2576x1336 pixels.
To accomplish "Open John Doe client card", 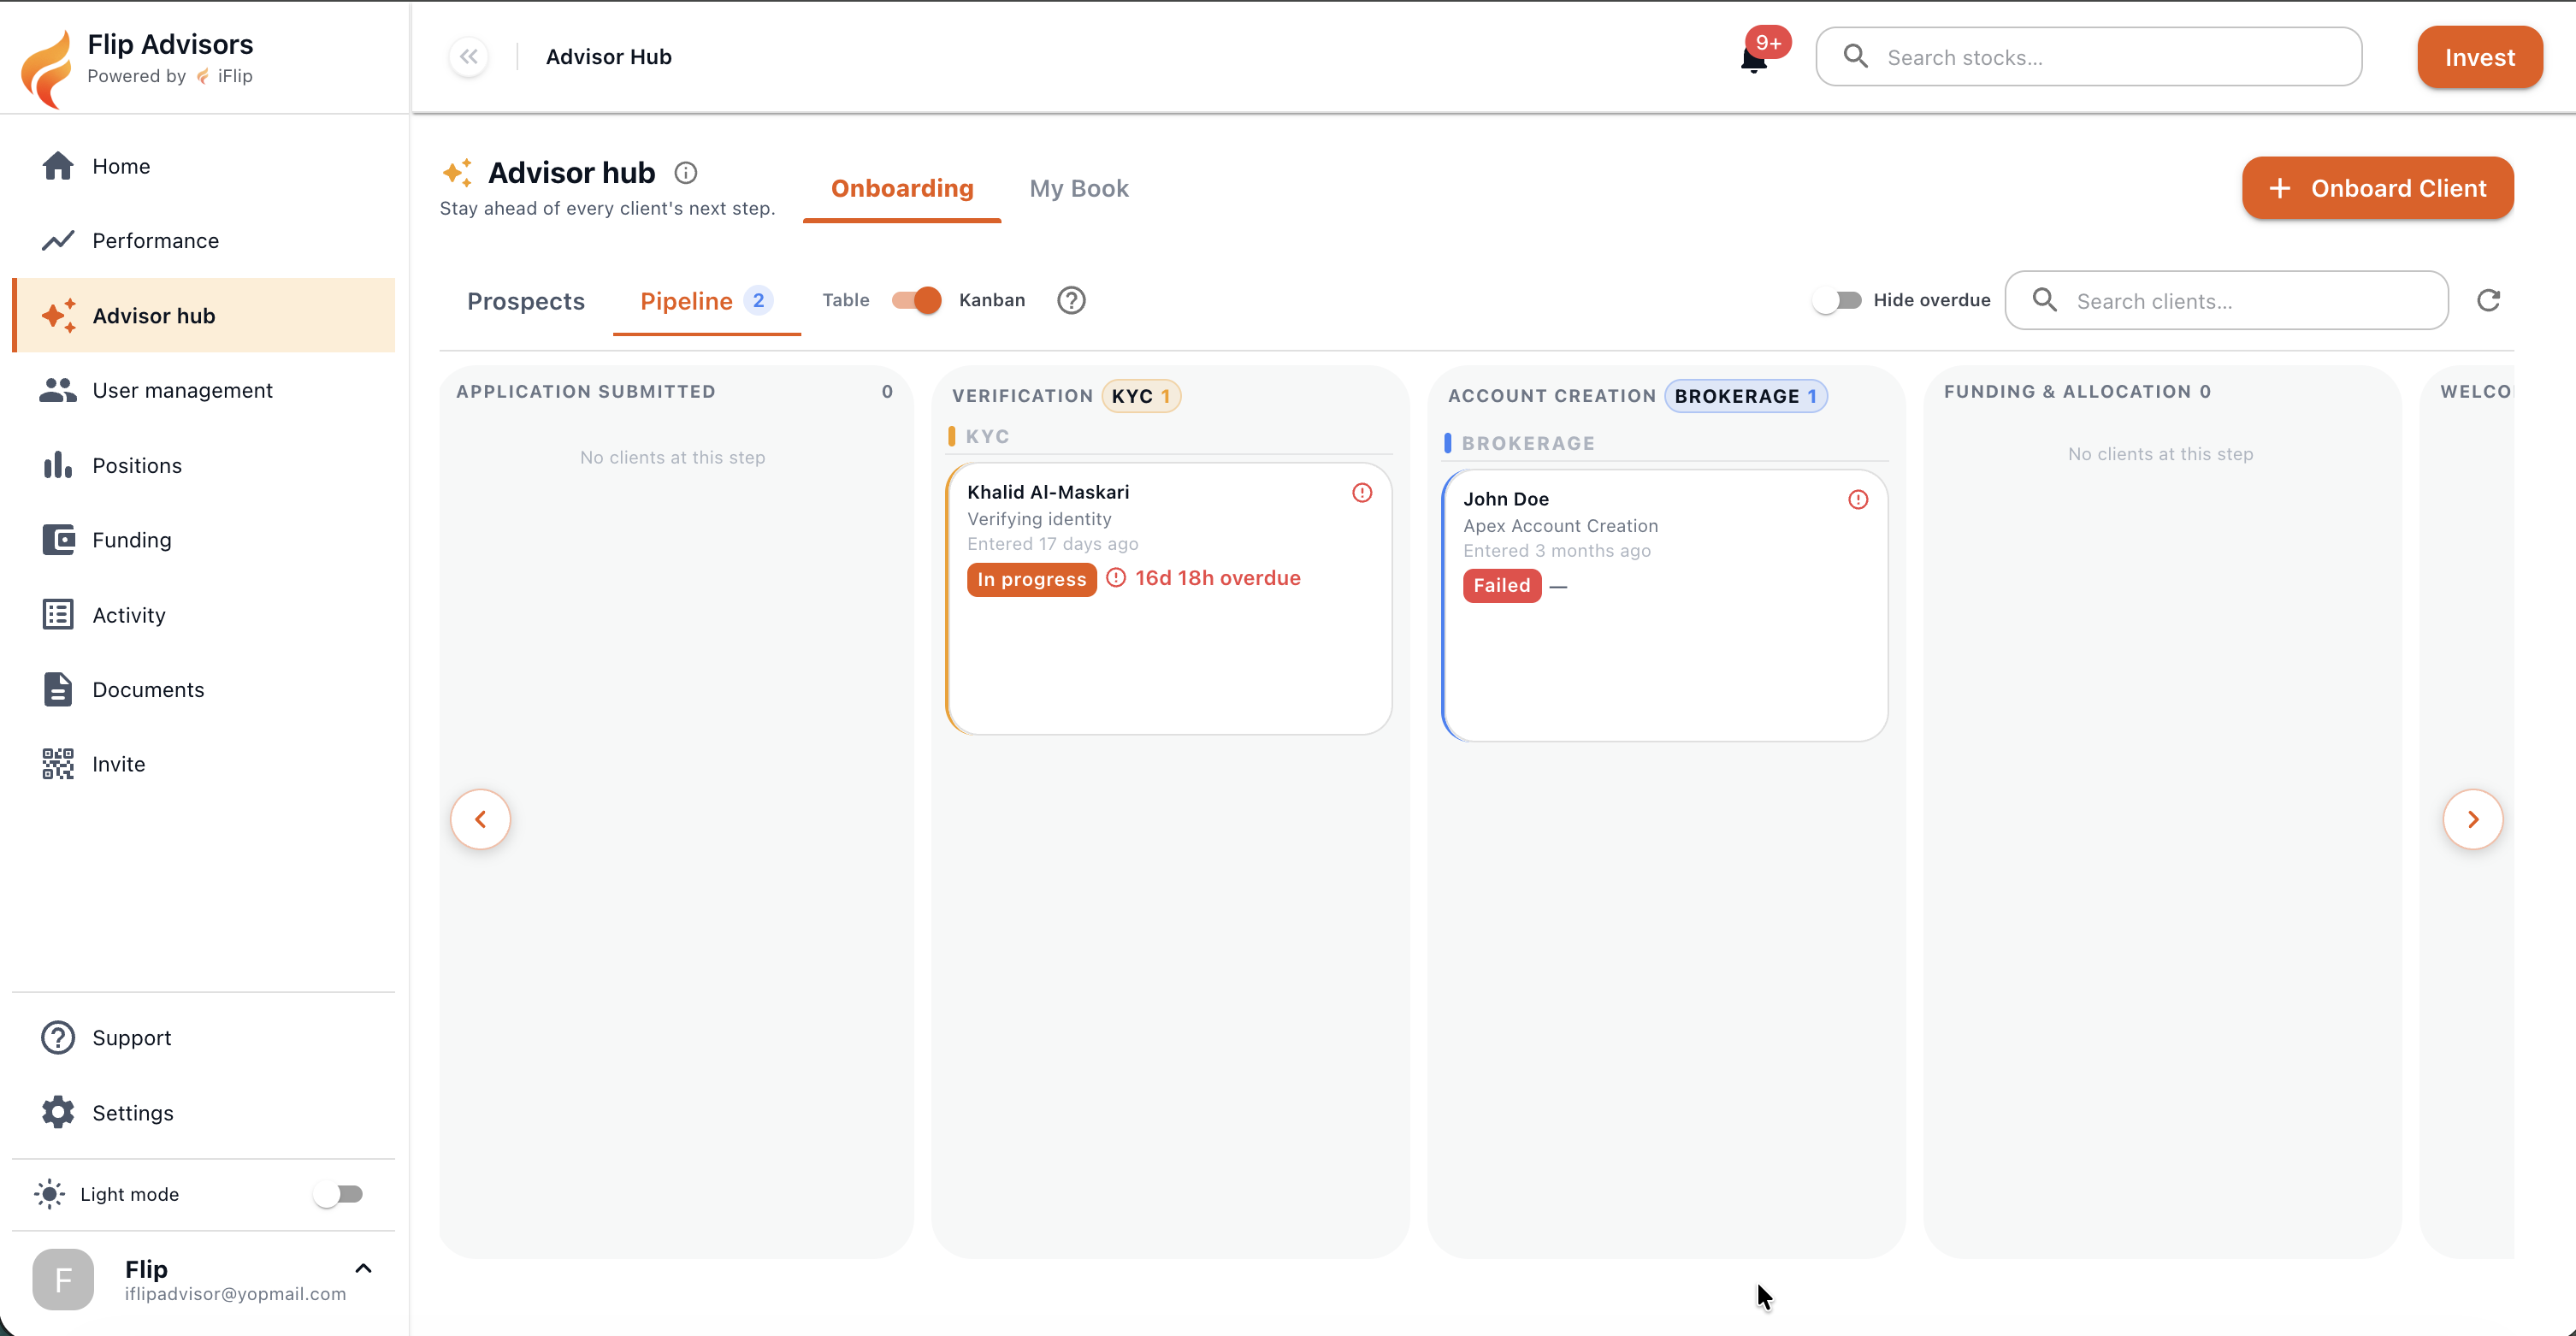I will click(1664, 605).
